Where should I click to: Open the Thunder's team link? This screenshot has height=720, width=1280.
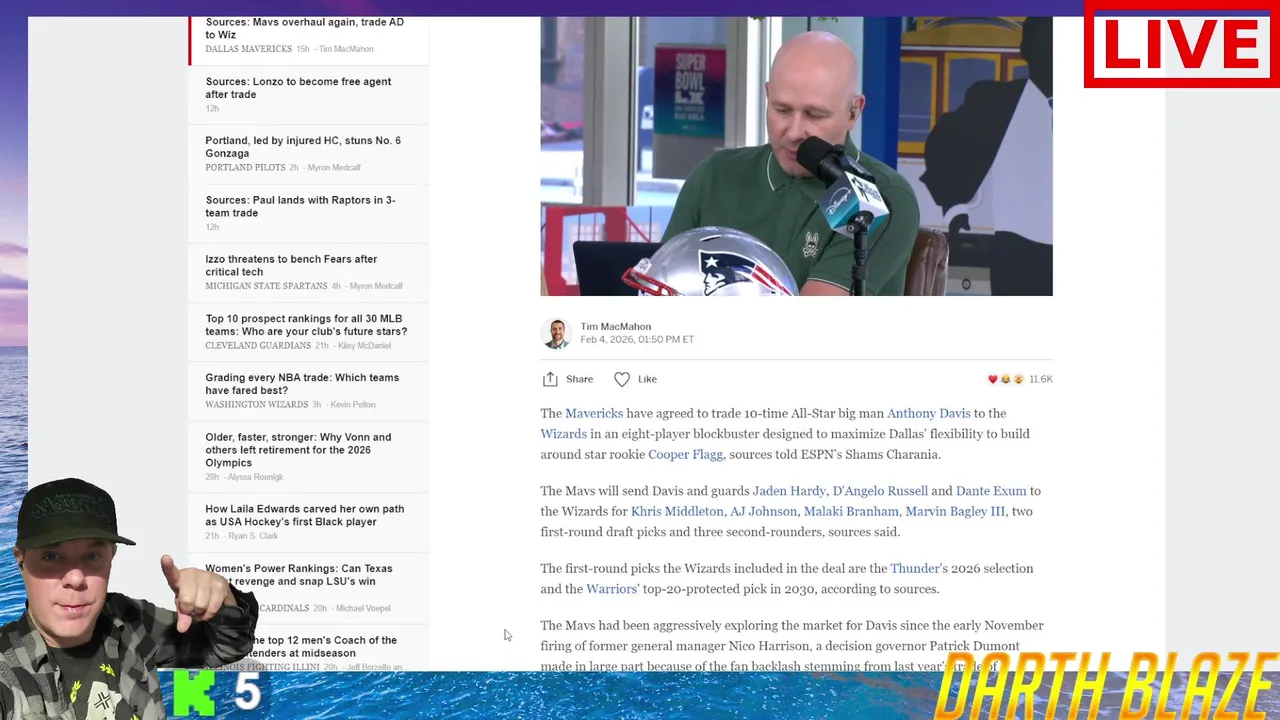(918, 568)
